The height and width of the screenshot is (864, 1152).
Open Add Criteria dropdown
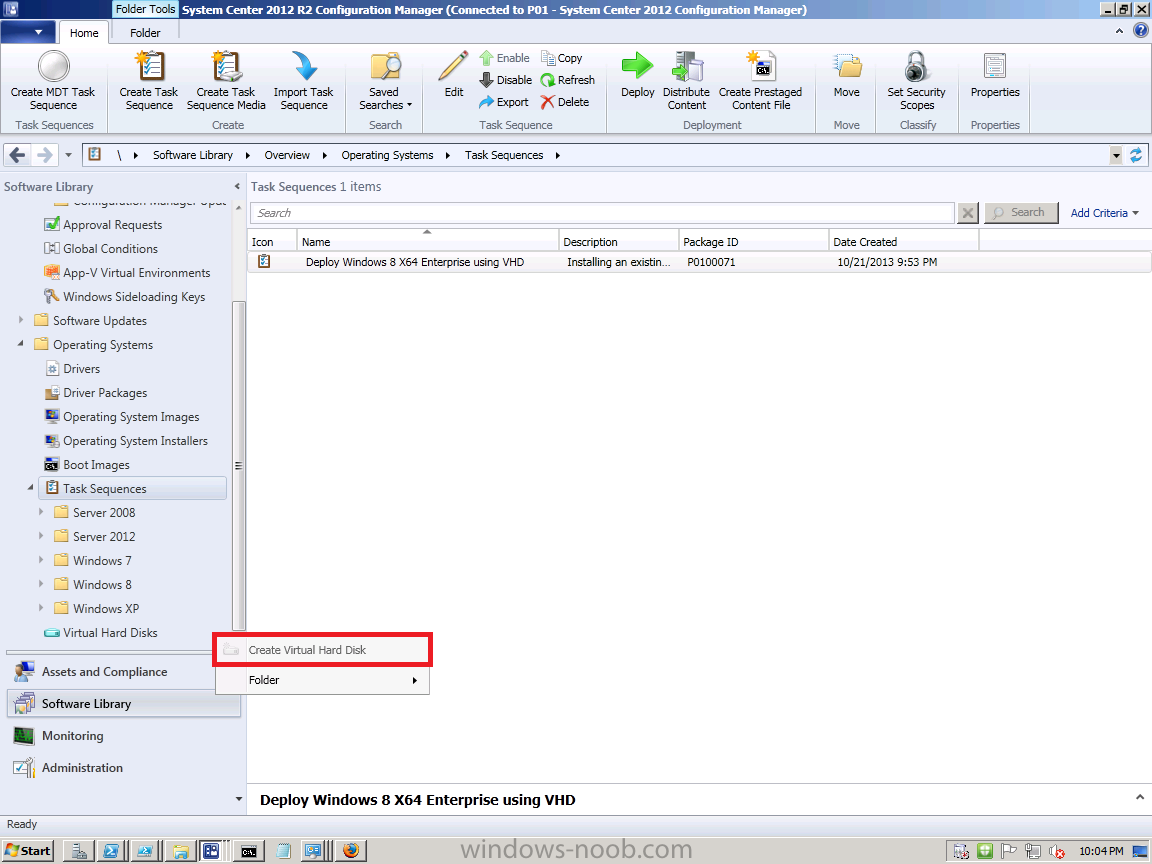pos(1104,213)
